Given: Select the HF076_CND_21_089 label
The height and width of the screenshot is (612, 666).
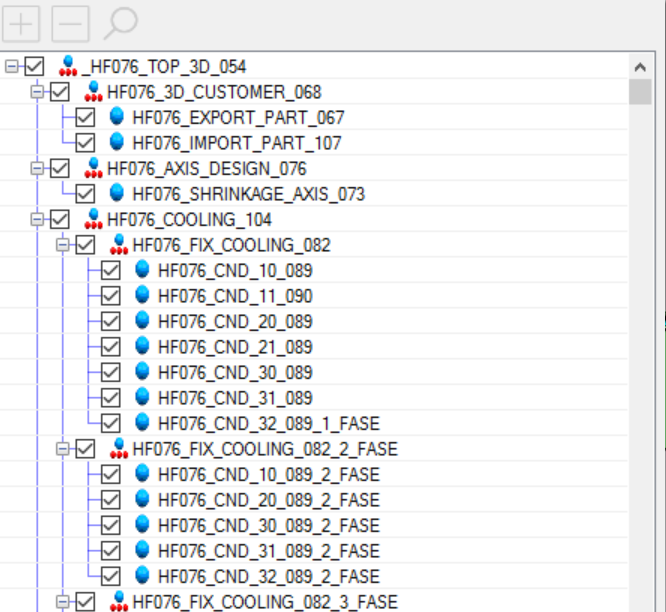Looking at the screenshot, I should tap(235, 347).
